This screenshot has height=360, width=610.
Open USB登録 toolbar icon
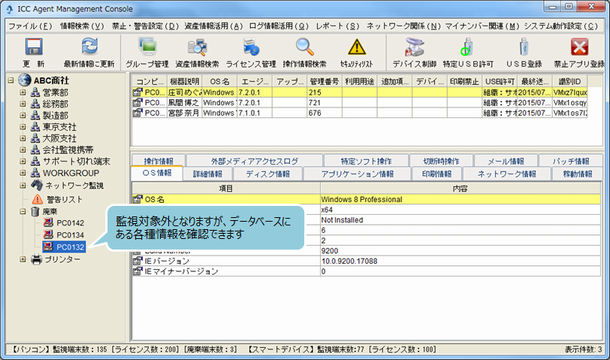tap(524, 47)
